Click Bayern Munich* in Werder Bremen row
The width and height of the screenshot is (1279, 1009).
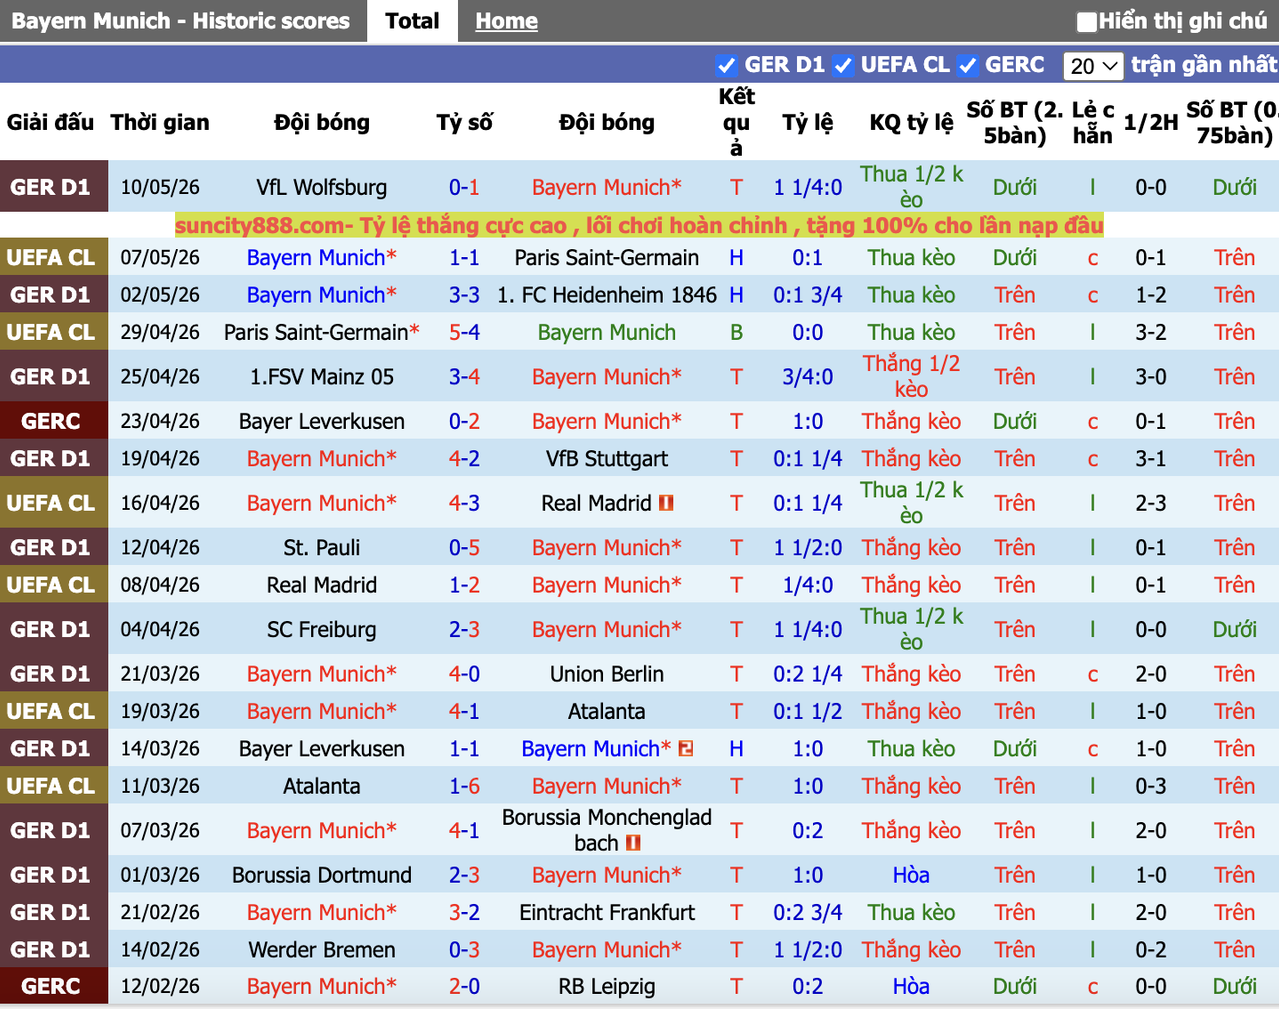click(606, 949)
